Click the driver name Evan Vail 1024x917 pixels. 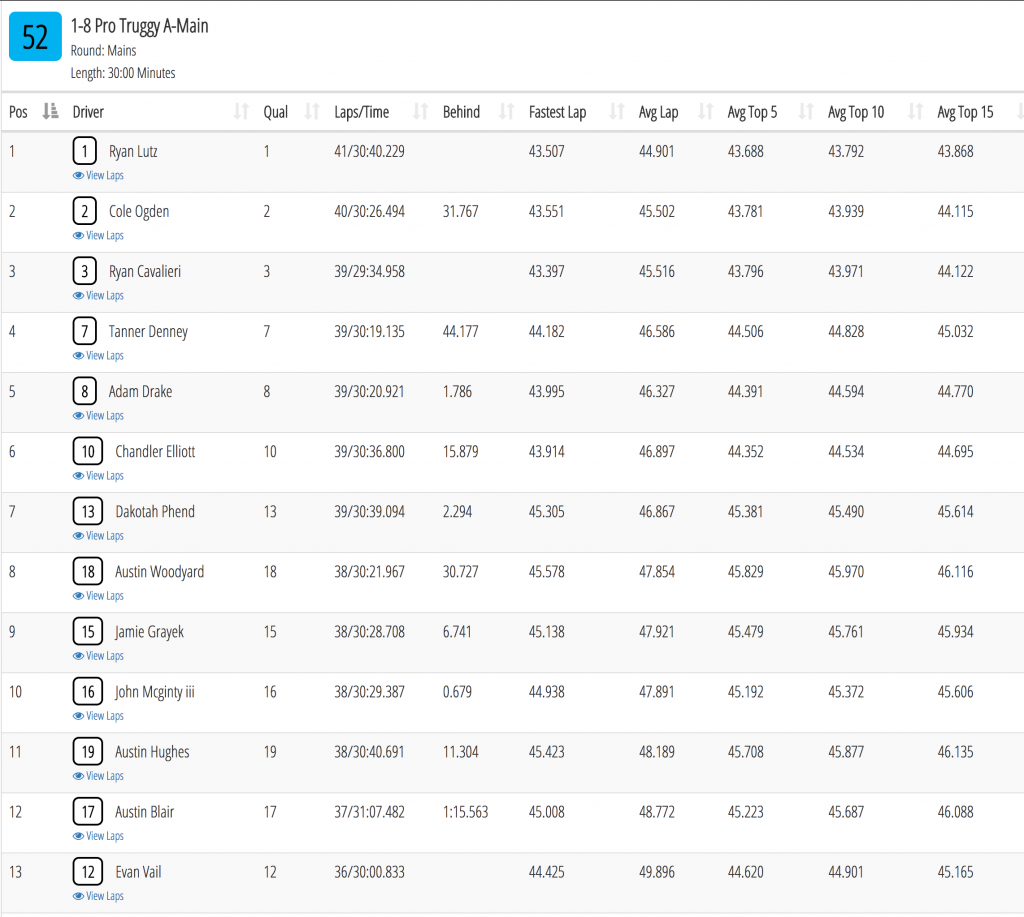tap(138, 873)
